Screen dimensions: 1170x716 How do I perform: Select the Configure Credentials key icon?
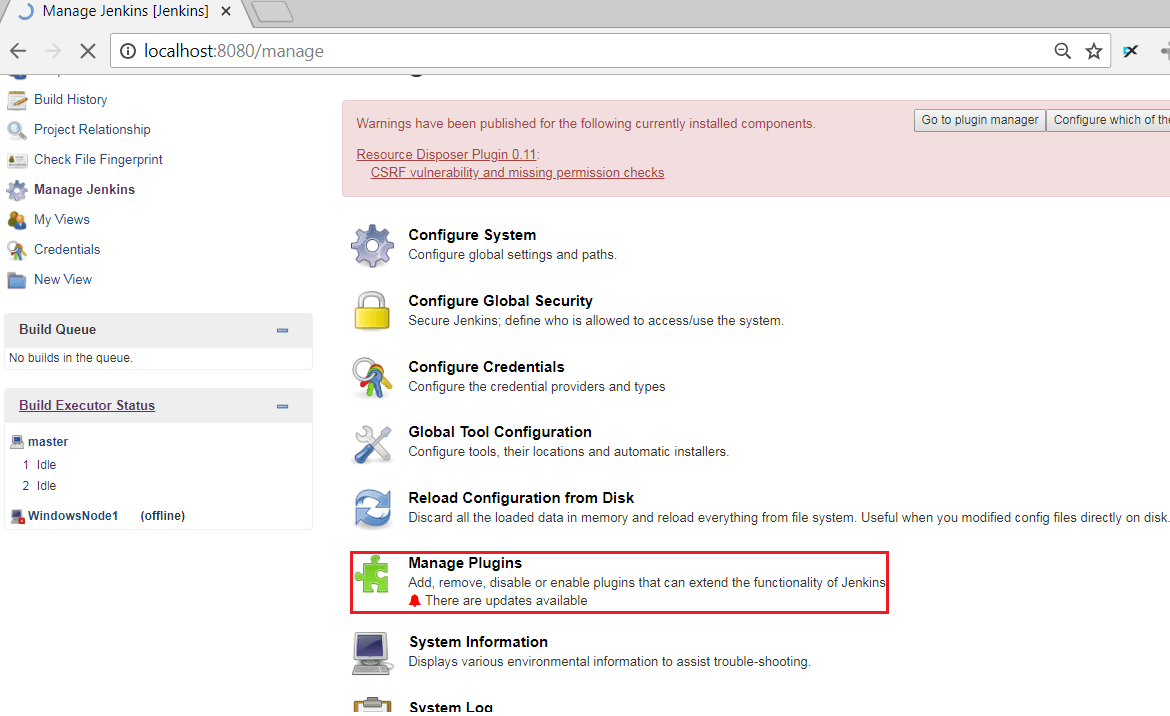click(372, 377)
